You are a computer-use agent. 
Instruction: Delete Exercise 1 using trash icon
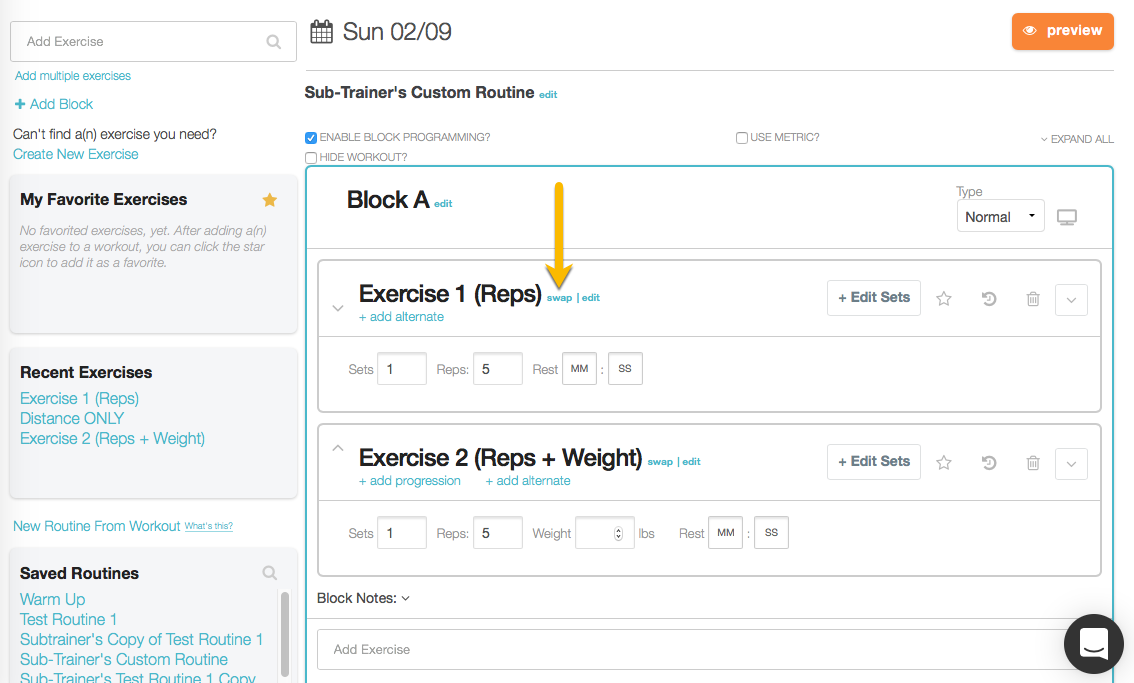(x=1033, y=298)
